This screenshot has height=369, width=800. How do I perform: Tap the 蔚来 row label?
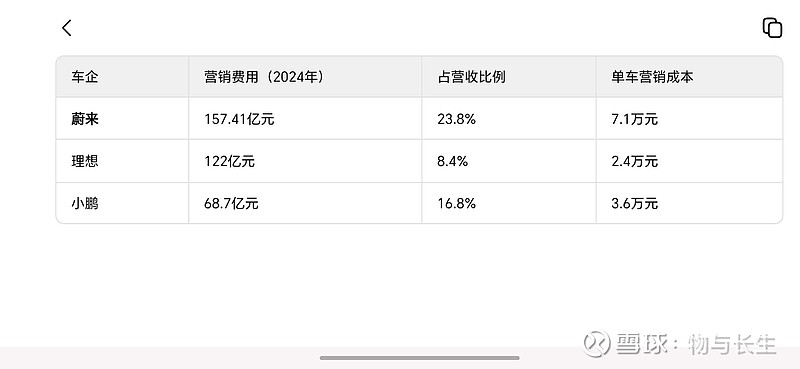click(x=85, y=119)
